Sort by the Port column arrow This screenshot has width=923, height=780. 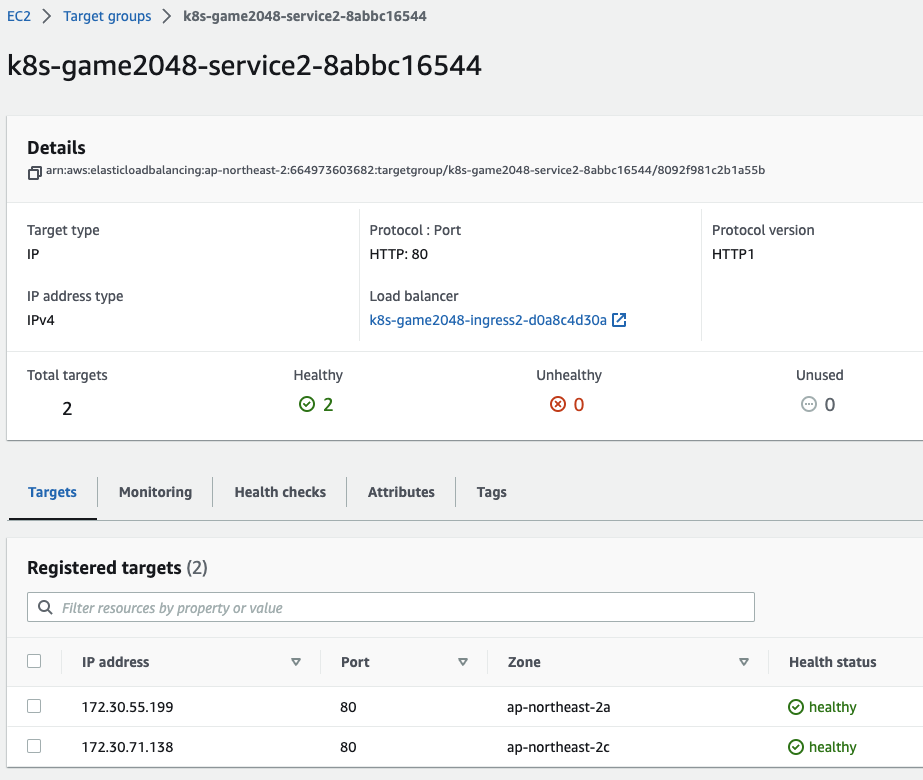(x=463, y=662)
